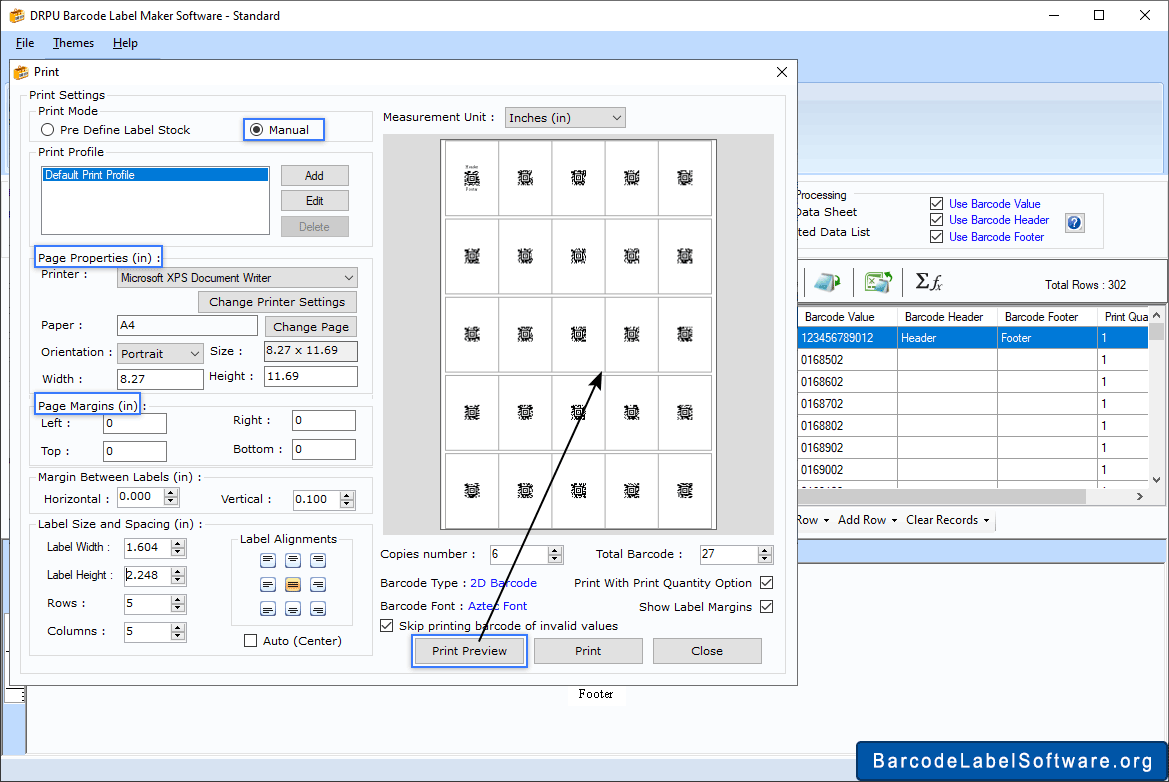Click horizontal scrollbar right arrow in table
Image resolution: width=1169 pixels, height=782 pixels.
(x=1139, y=496)
